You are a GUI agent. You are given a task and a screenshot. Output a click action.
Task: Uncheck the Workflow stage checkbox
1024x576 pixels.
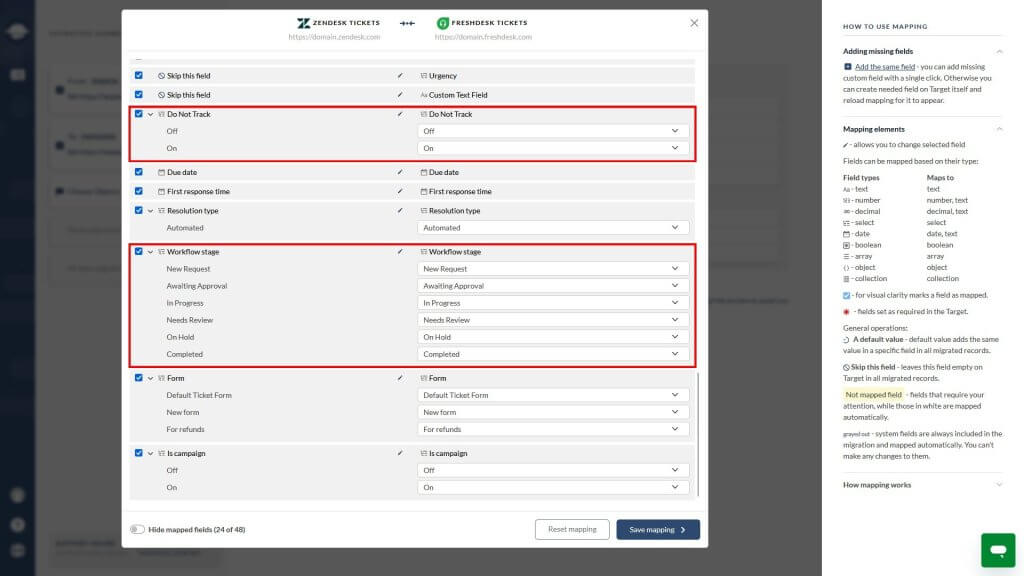[x=138, y=251]
